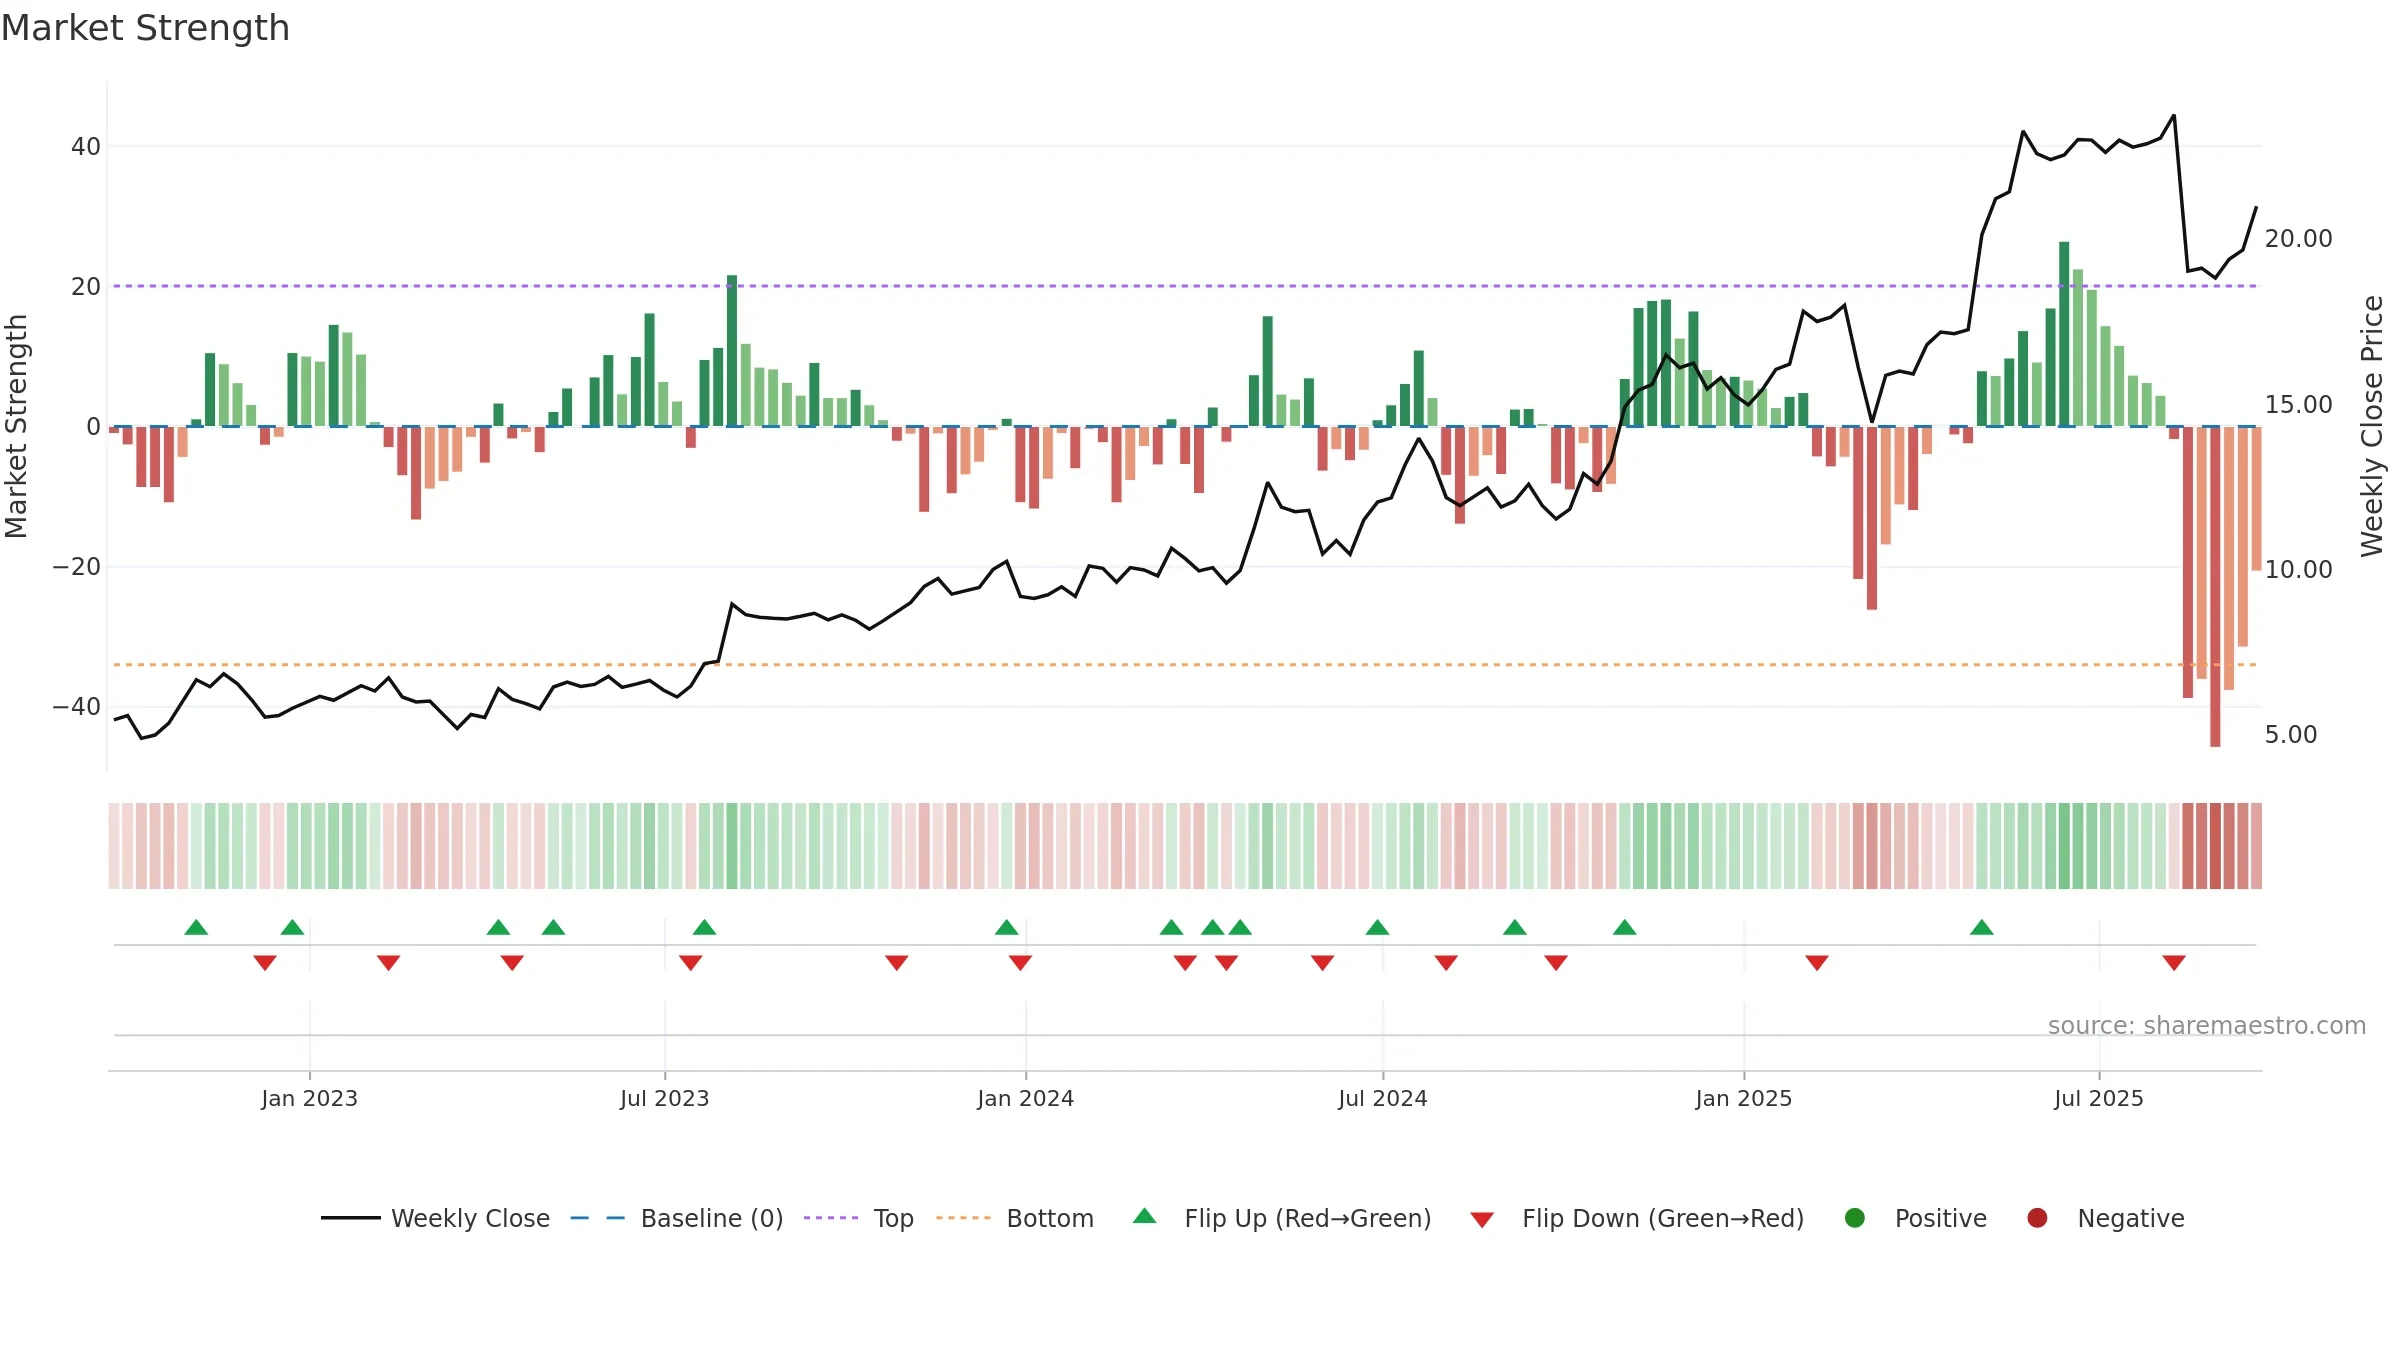Click the Jan 2025 axis label

click(x=1744, y=1098)
